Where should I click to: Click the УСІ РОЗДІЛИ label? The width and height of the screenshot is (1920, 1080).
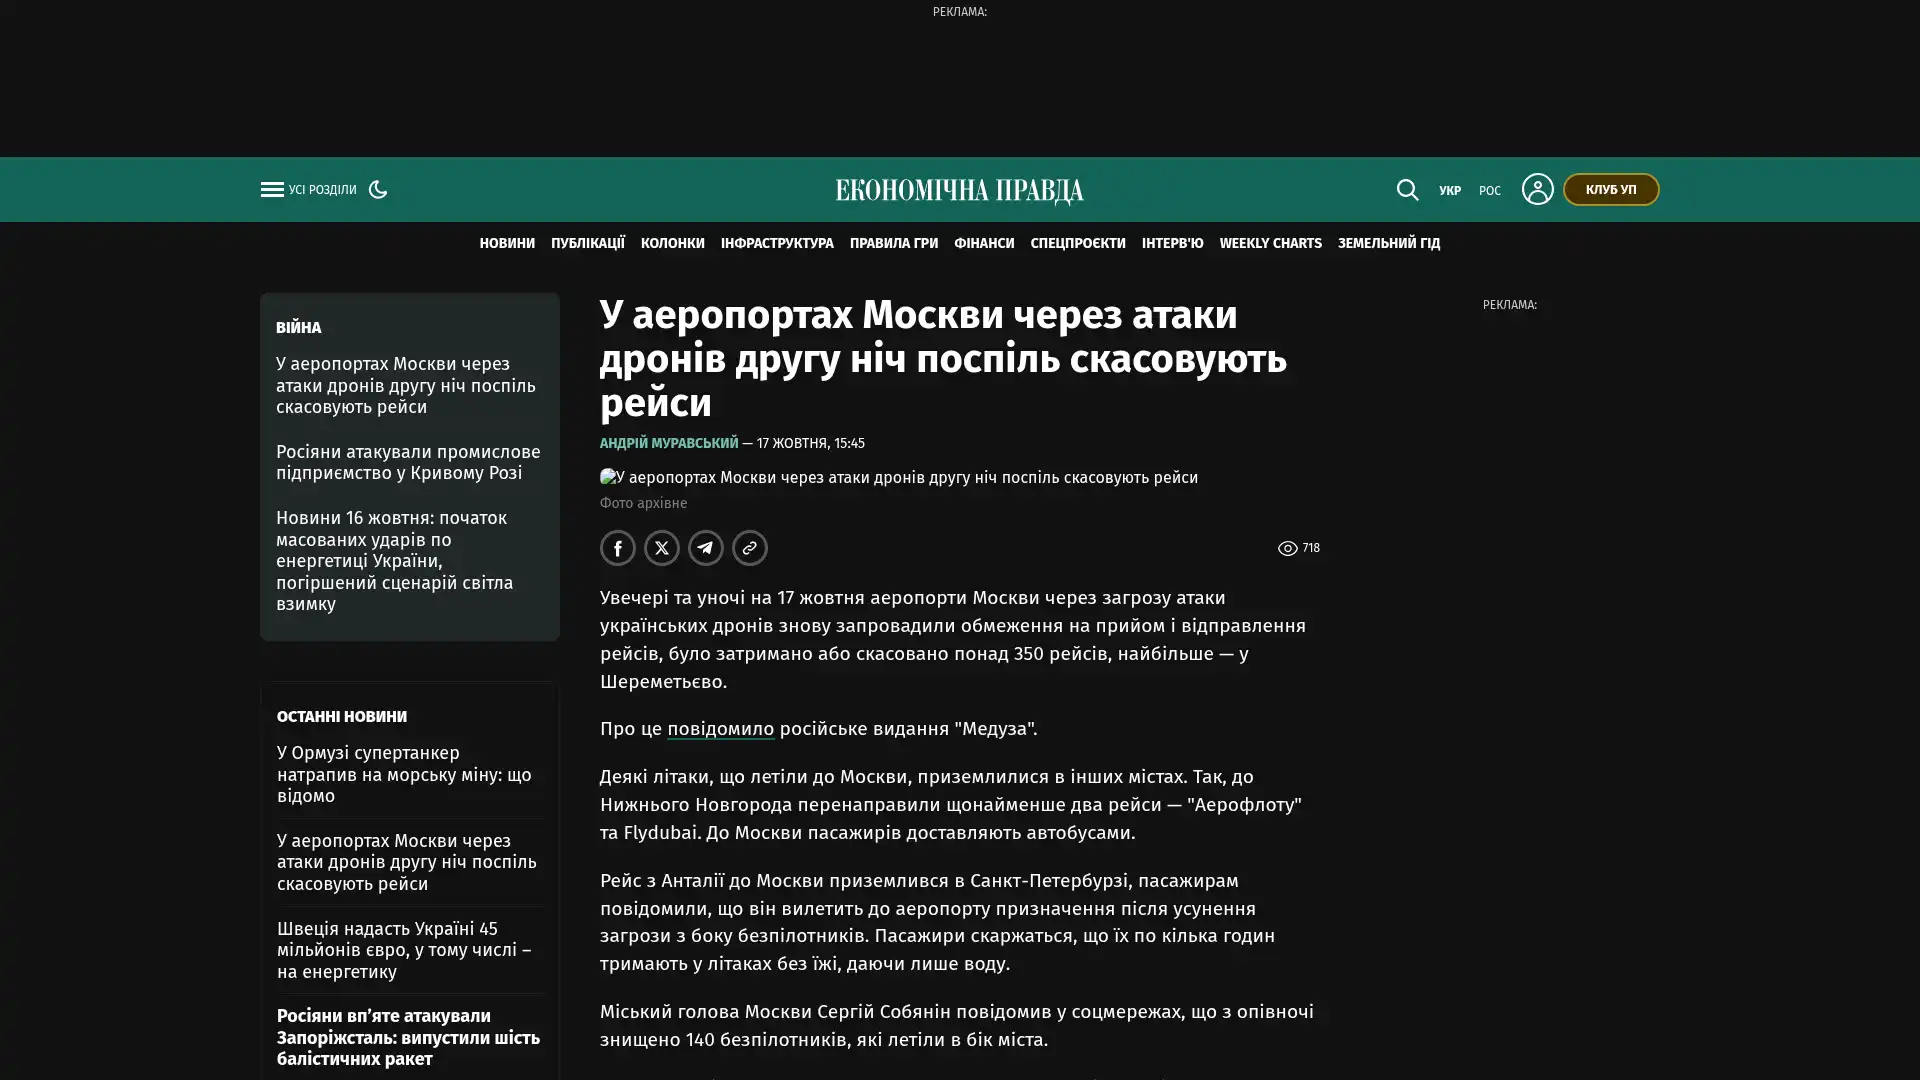[x=322, y=190]
